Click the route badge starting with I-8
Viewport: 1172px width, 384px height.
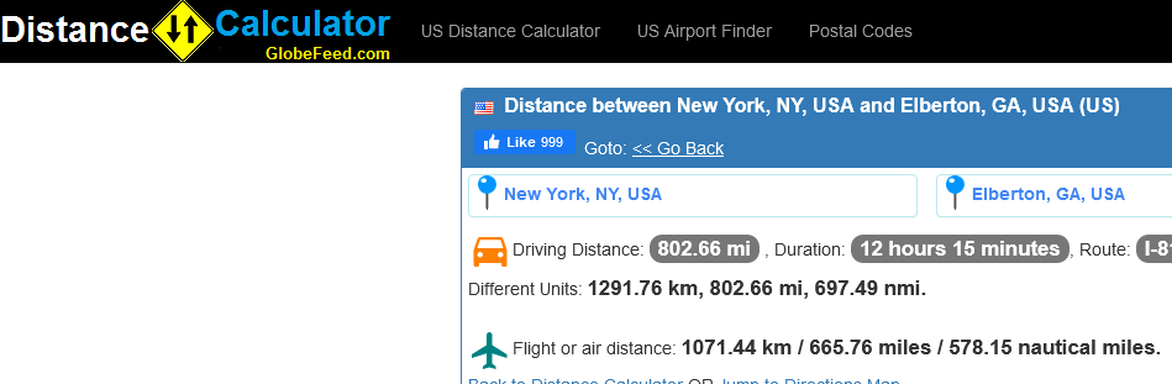click(1154, 249)
